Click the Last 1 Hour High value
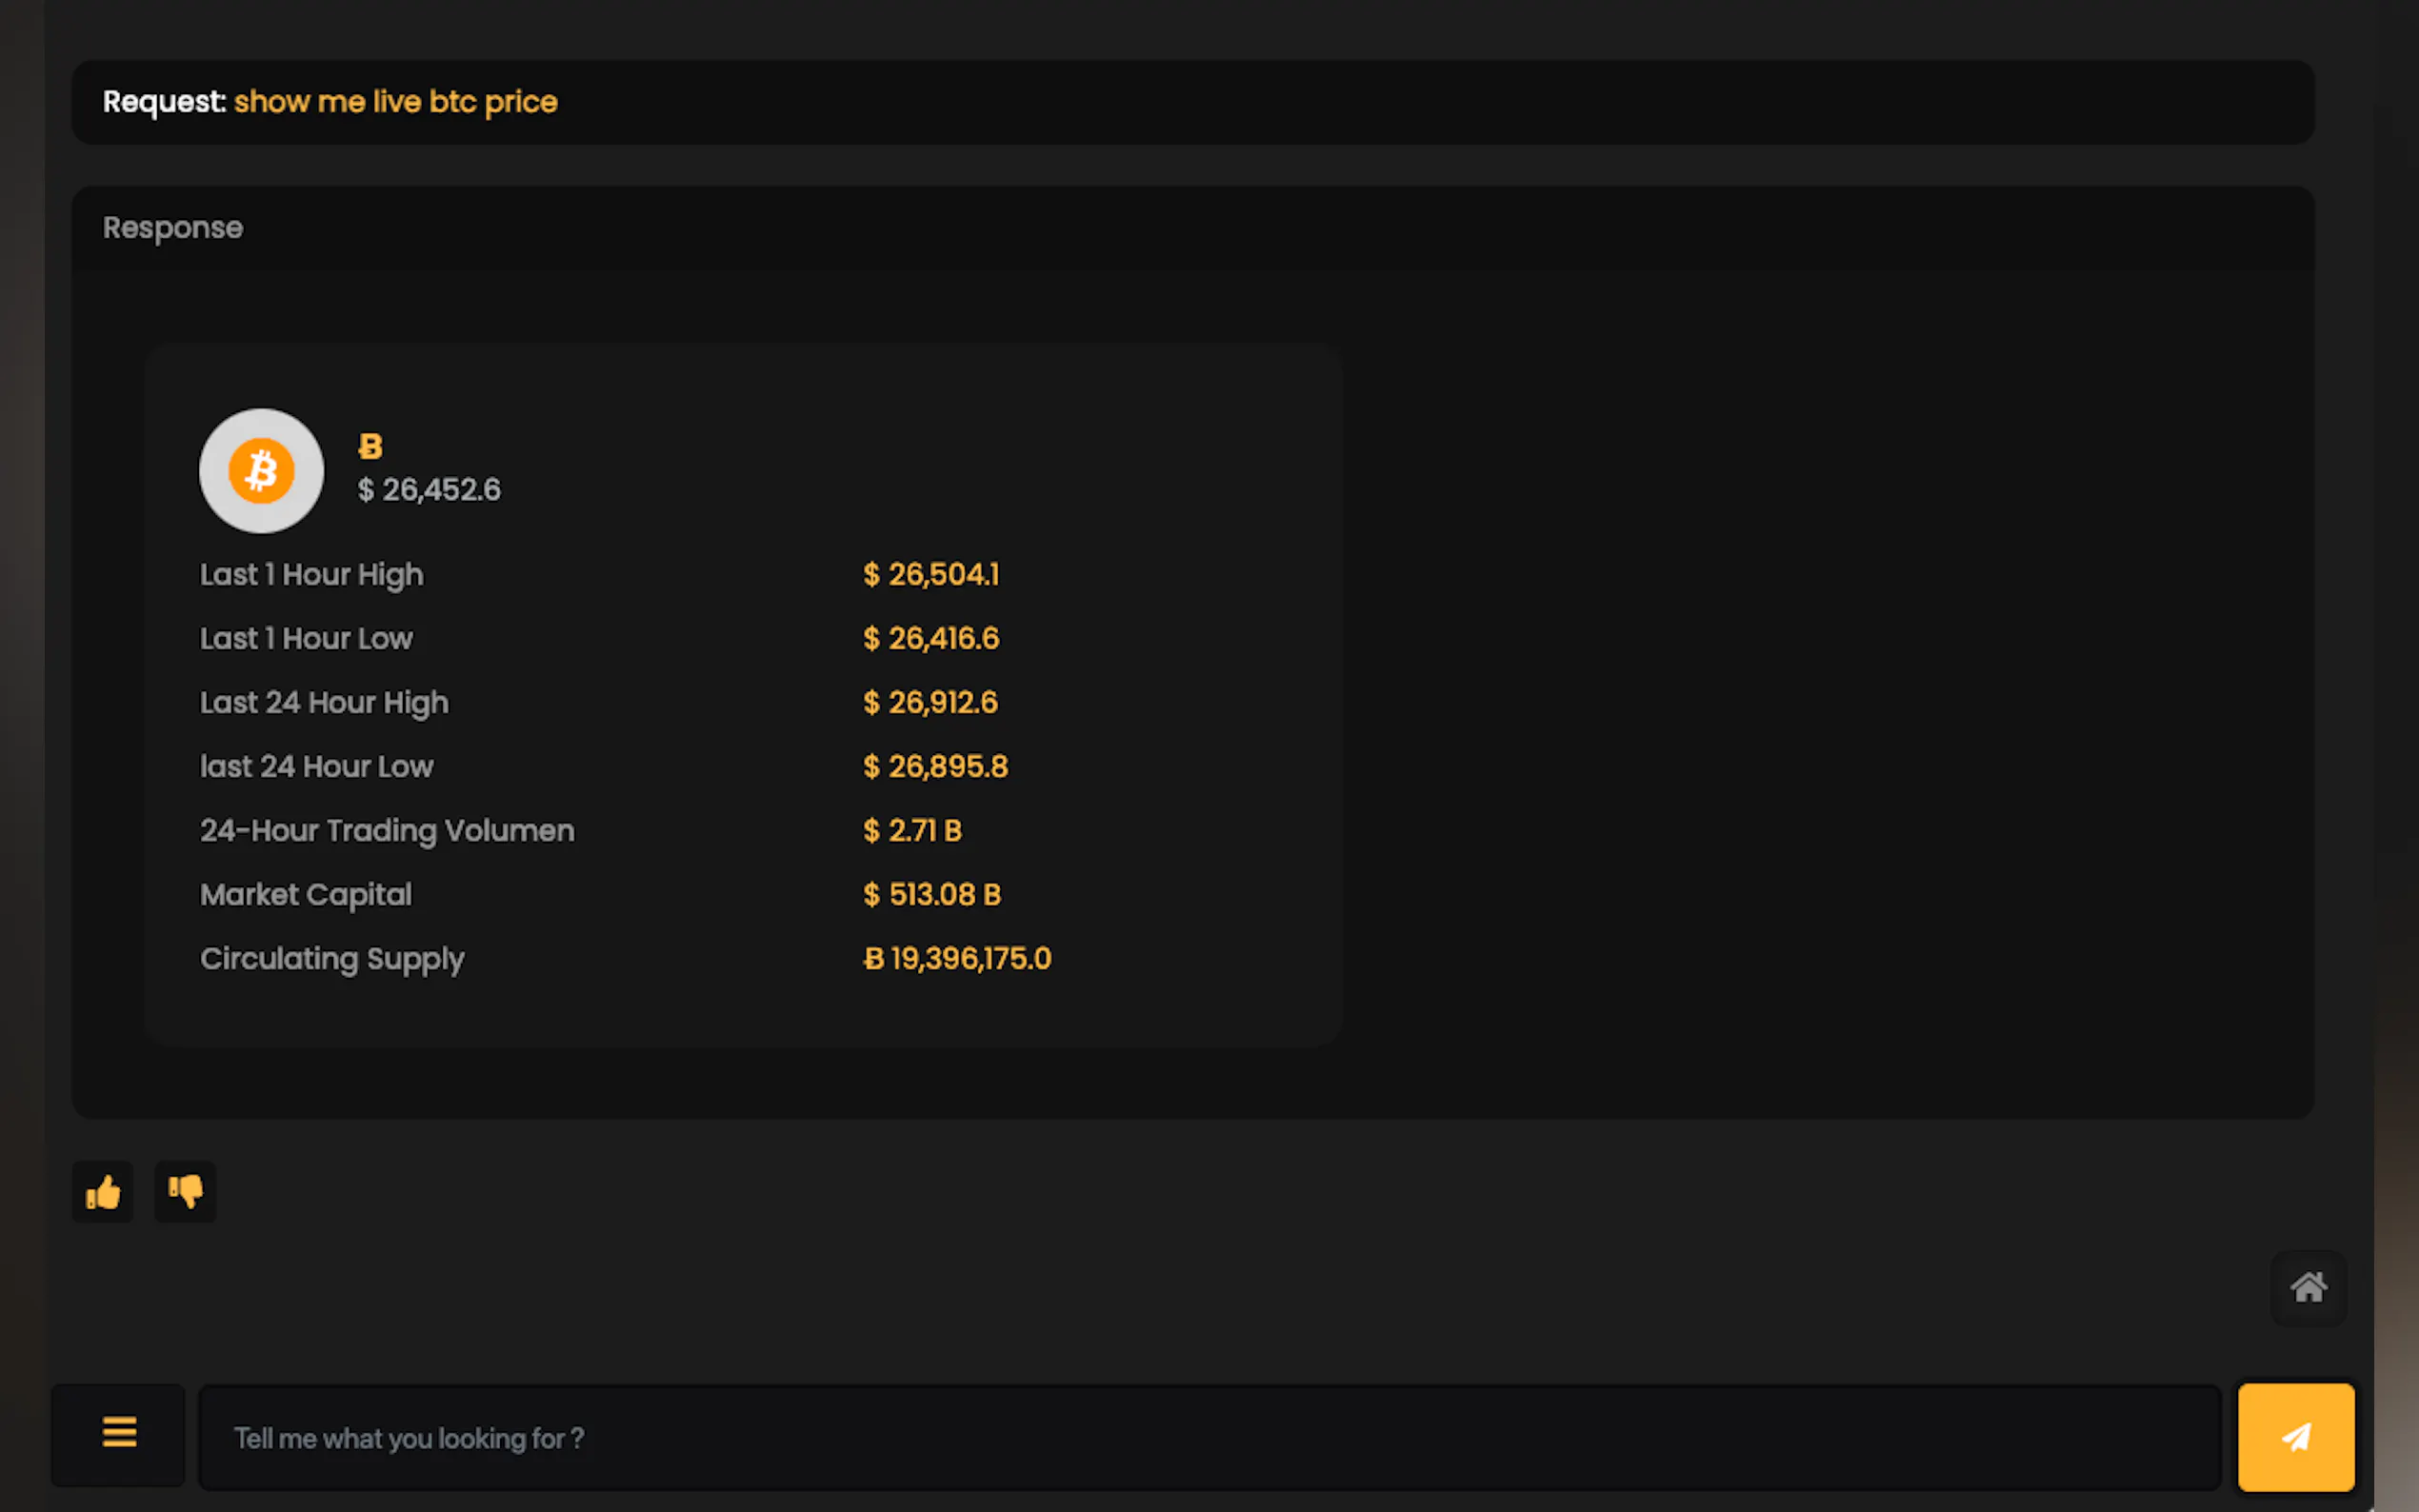The width and height of the screenshot is (2419, 1512). (x=930, y=575)
